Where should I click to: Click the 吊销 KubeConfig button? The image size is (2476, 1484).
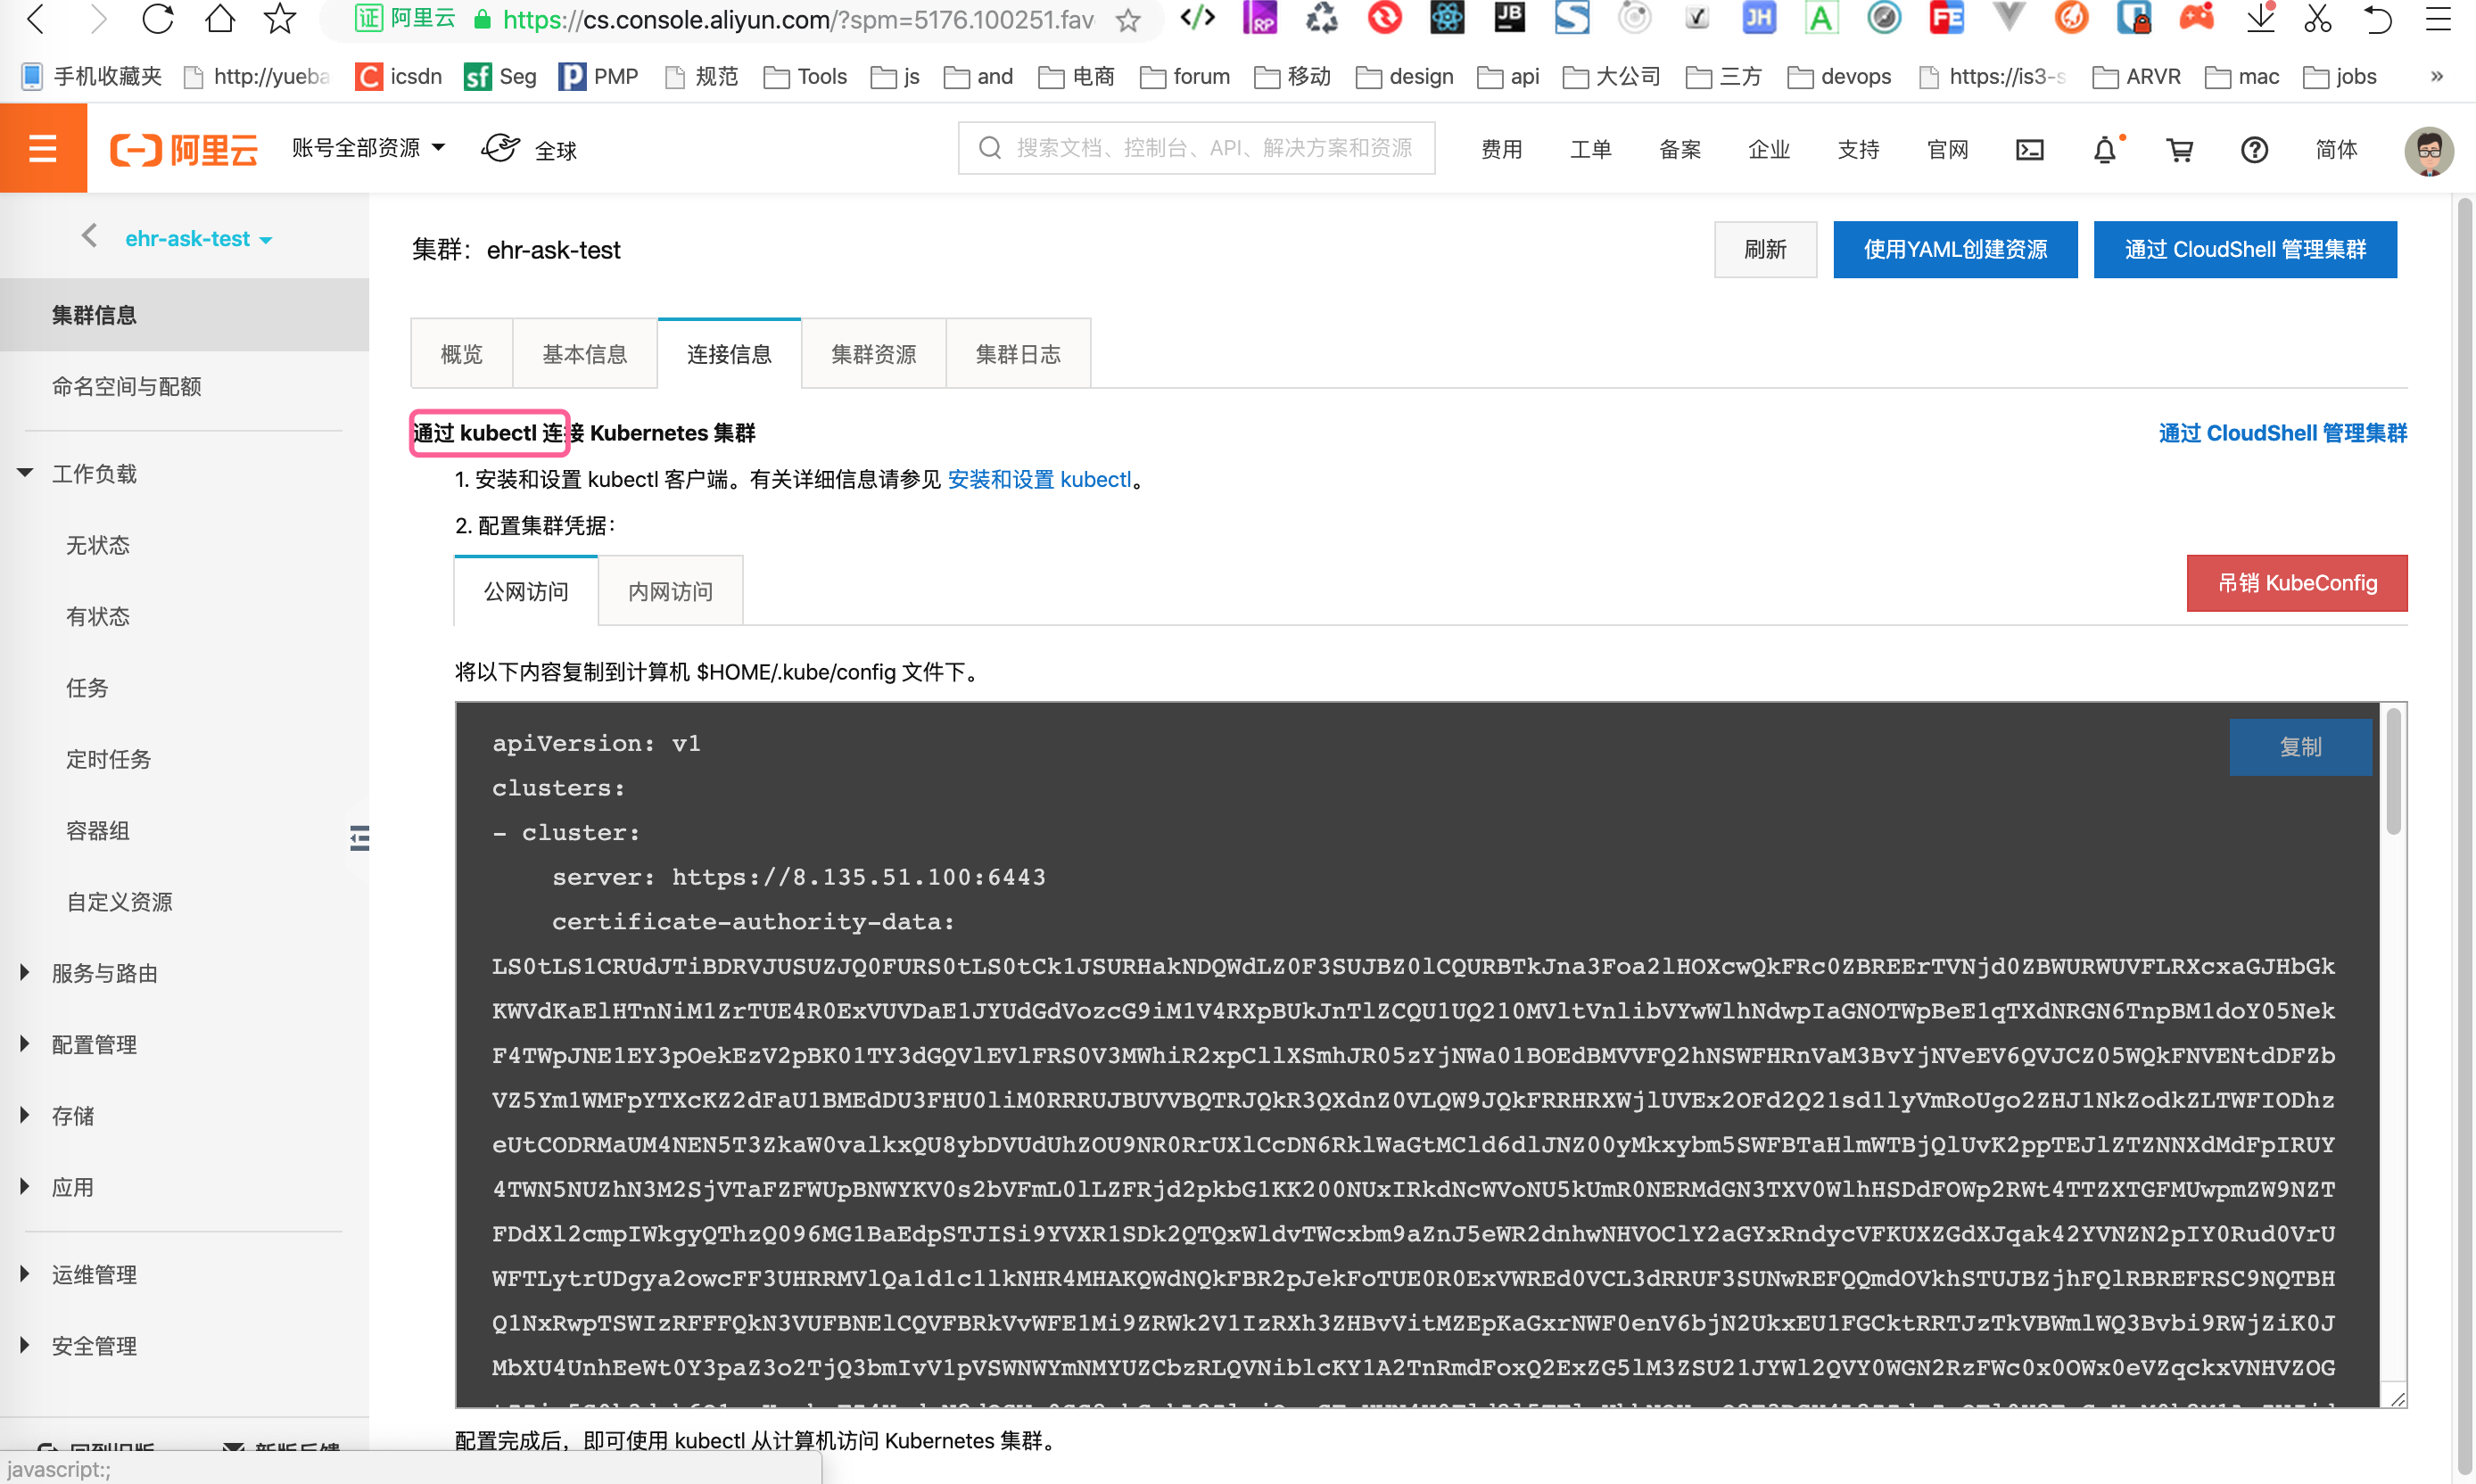pyautogui.click(x=2296, y=583)
